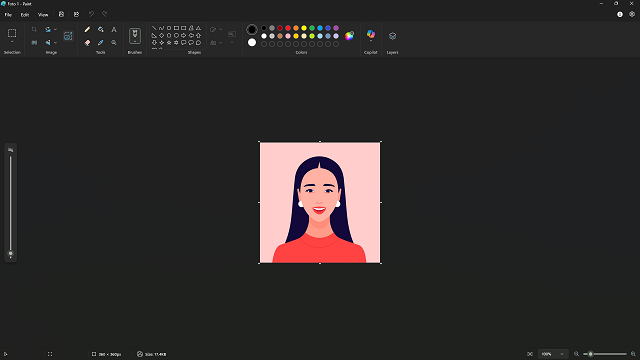Undo the last action
The image size is (640, 360).
[91, 14]
